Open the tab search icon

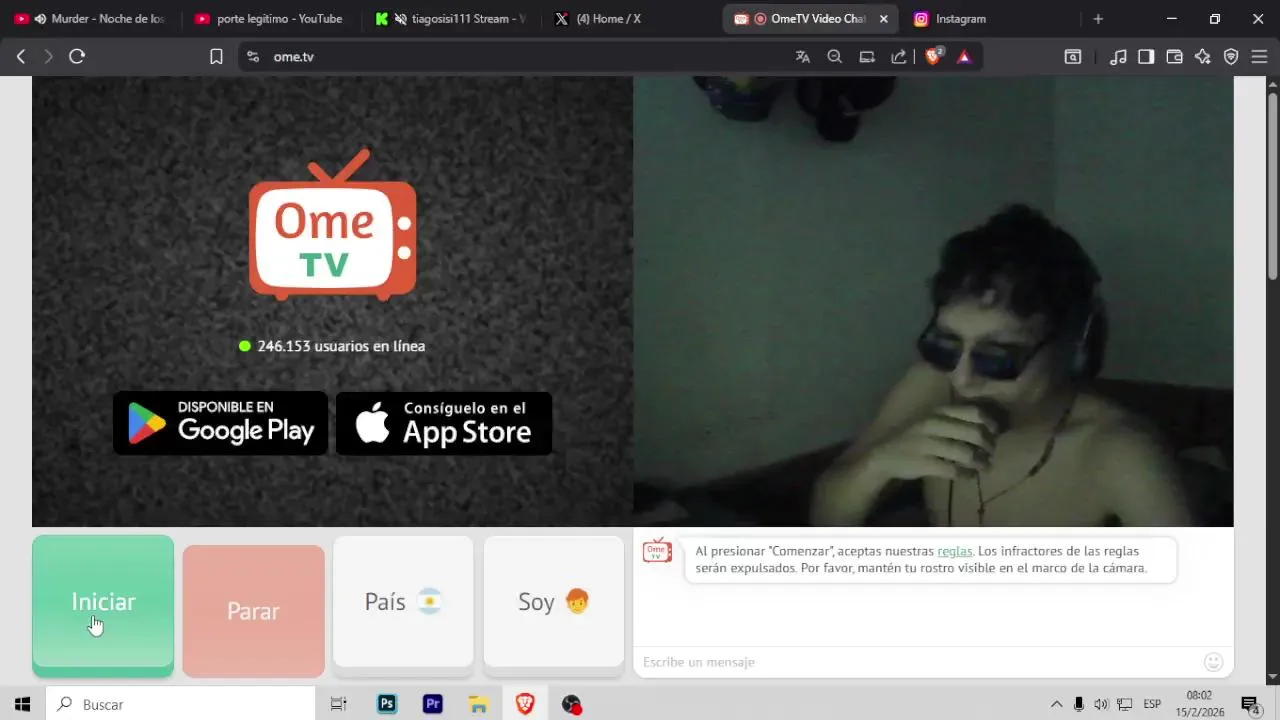(1073, 57)
